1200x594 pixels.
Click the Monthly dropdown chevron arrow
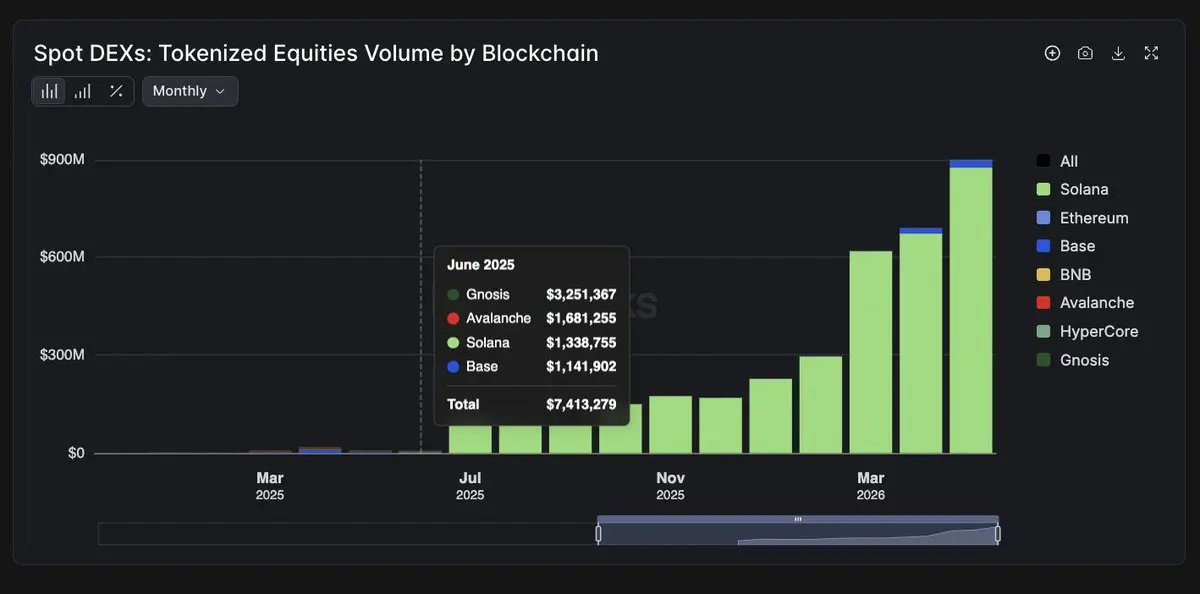[220, 91]
